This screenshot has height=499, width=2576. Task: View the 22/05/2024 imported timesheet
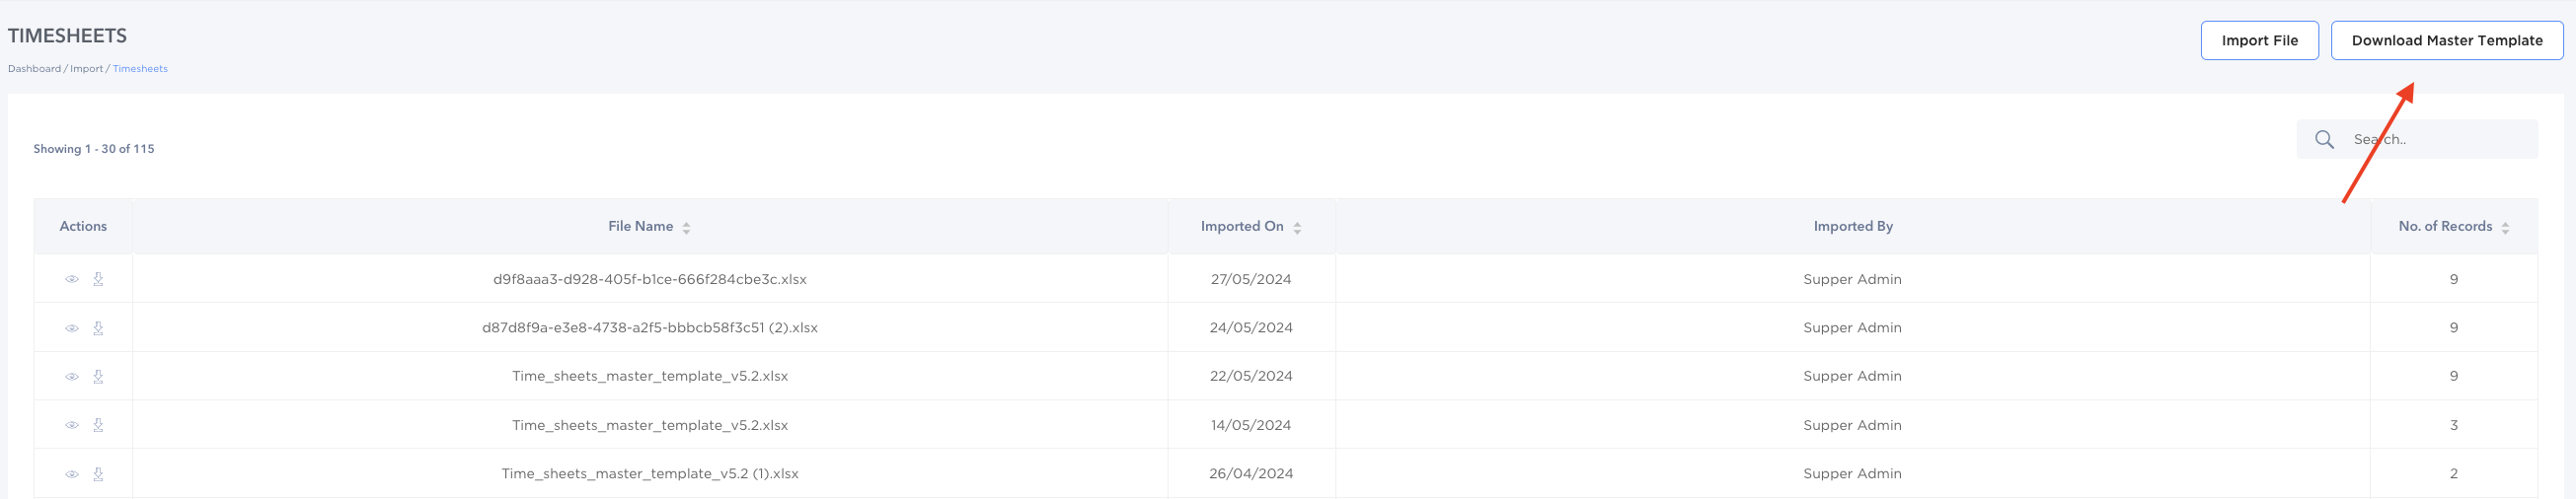point(72,377)
